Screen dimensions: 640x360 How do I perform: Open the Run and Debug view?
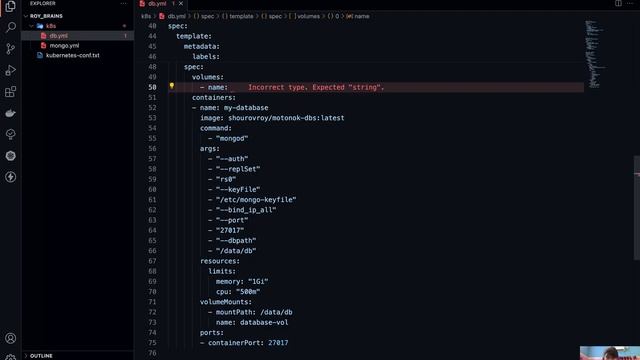11,70
